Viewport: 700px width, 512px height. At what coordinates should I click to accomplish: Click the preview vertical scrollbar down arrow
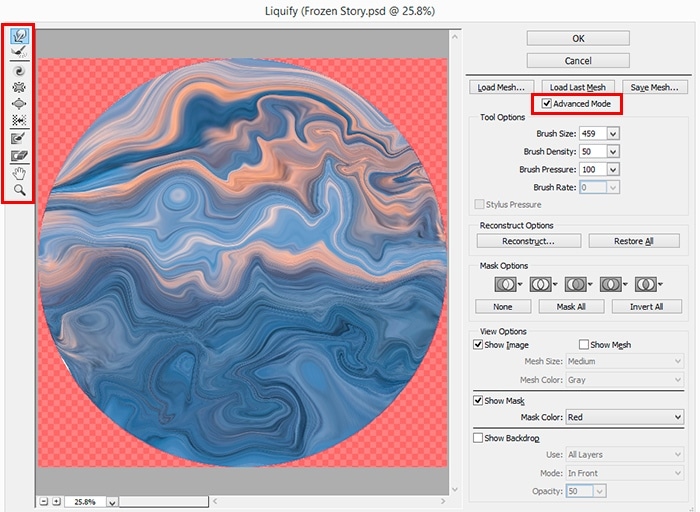tap(455, 490)
